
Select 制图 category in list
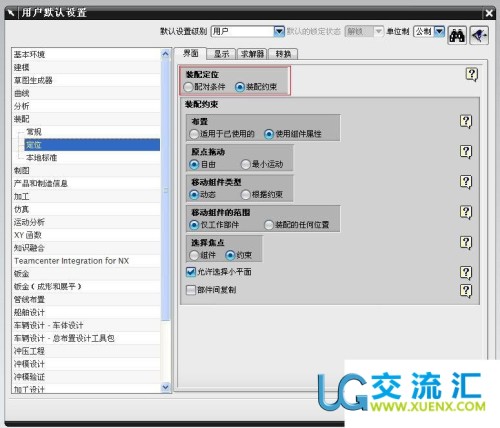[x=22, y=171]
